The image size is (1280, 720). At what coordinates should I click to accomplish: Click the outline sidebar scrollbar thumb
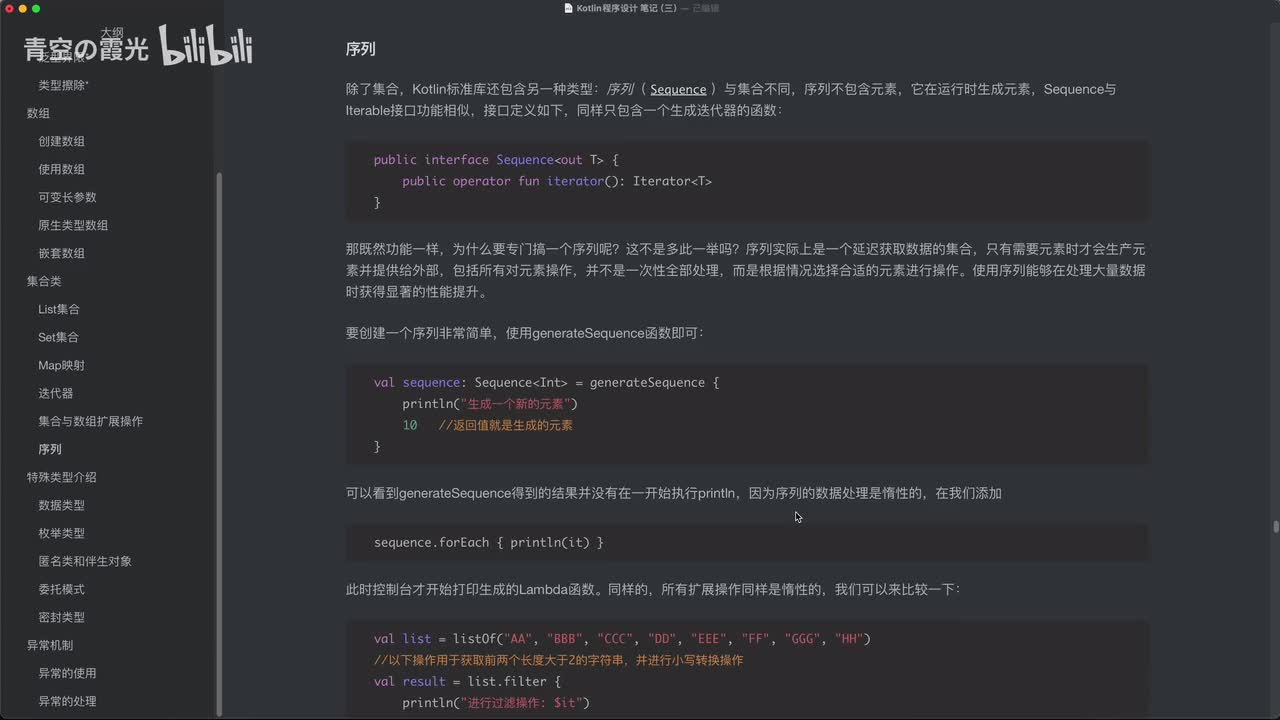point(219,443)
